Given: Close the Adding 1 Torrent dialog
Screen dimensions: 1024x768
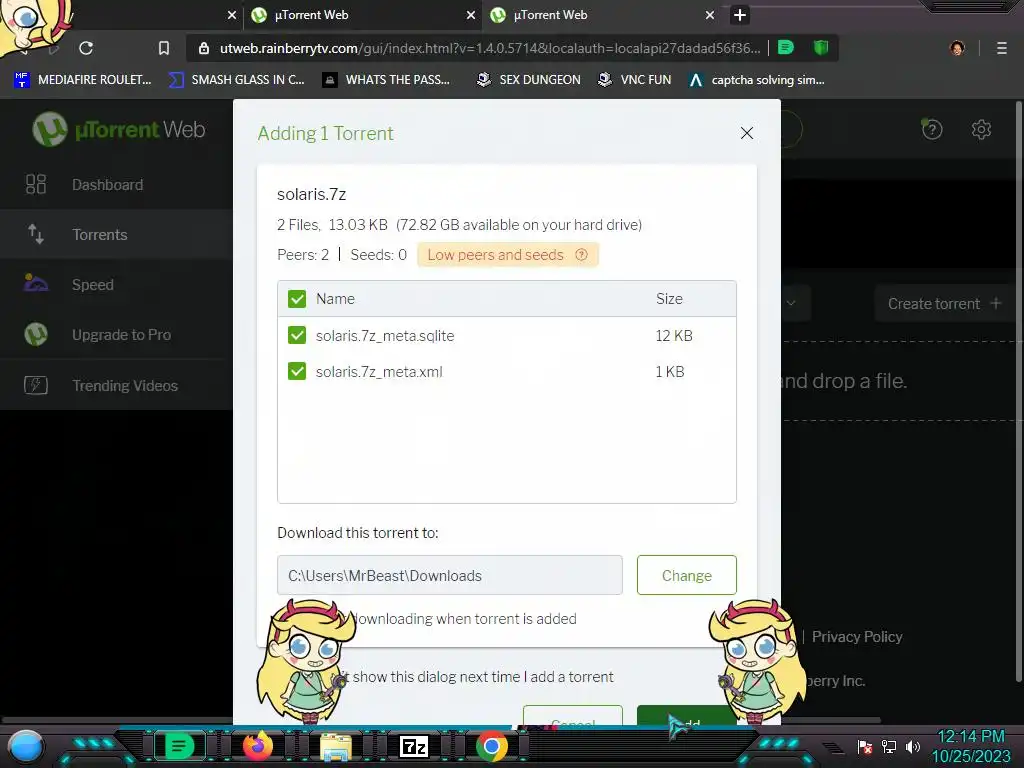Looking at the screenshot, I should point(746,133).
